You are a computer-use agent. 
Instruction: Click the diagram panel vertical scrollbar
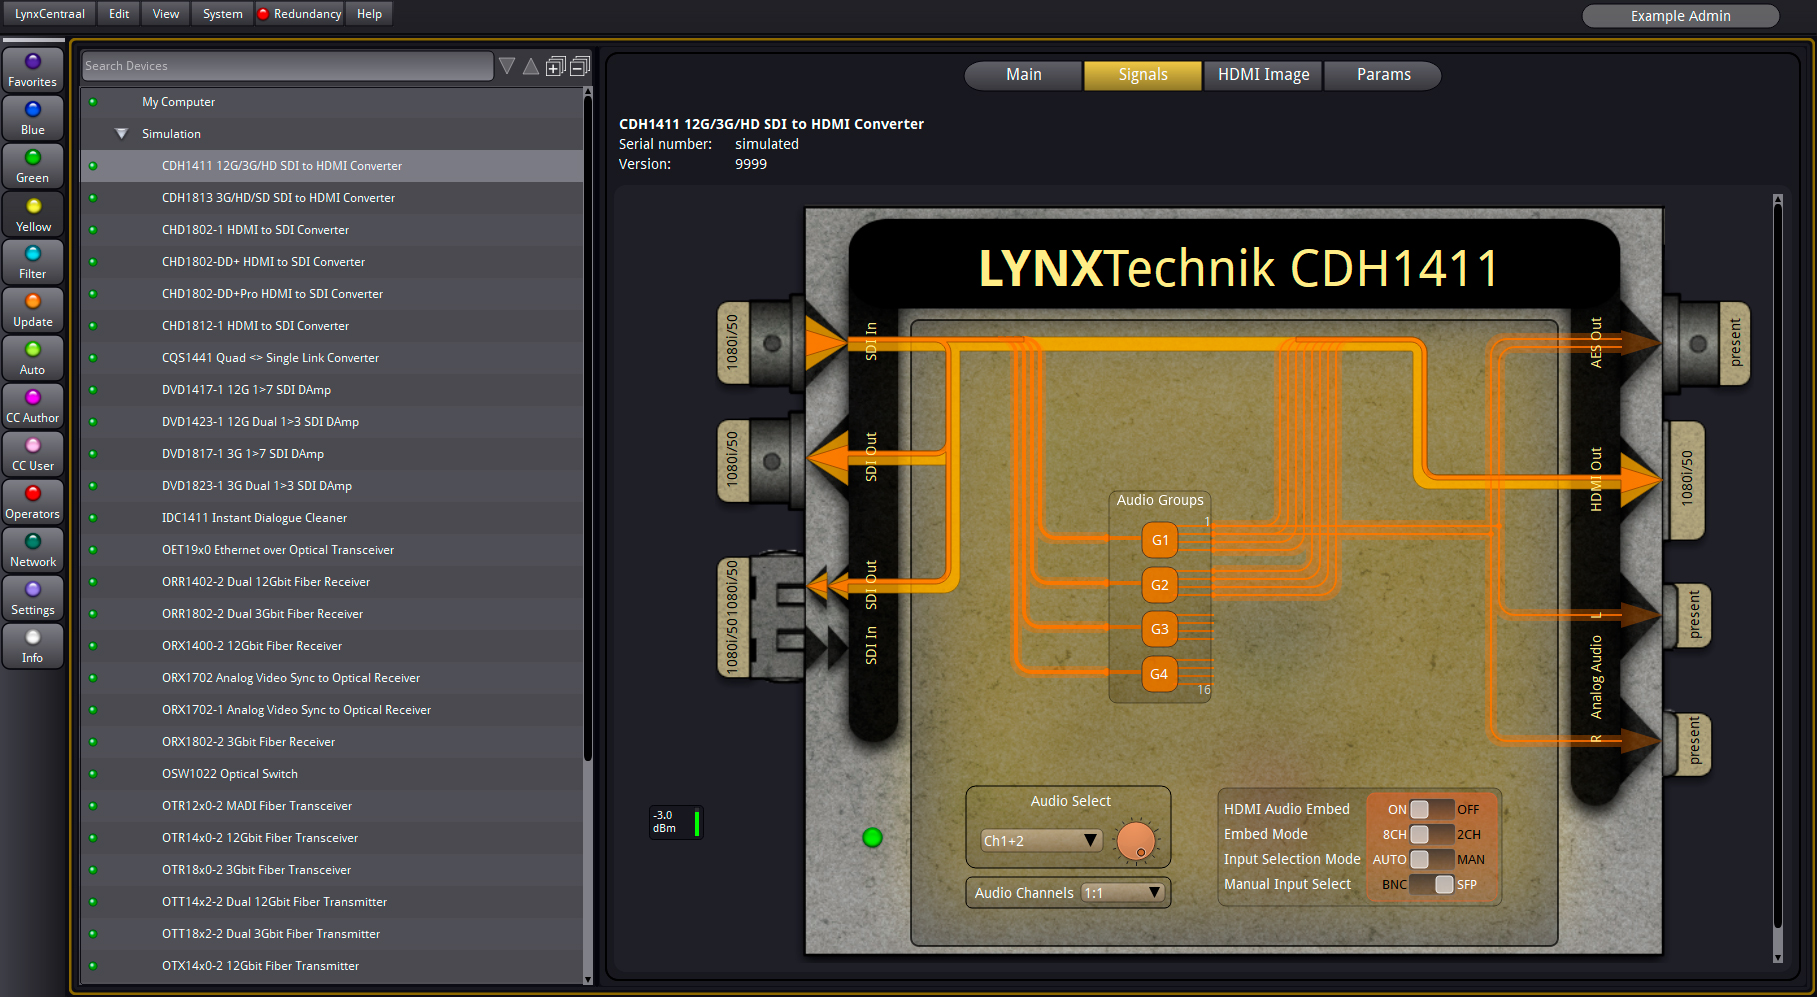1777,565
